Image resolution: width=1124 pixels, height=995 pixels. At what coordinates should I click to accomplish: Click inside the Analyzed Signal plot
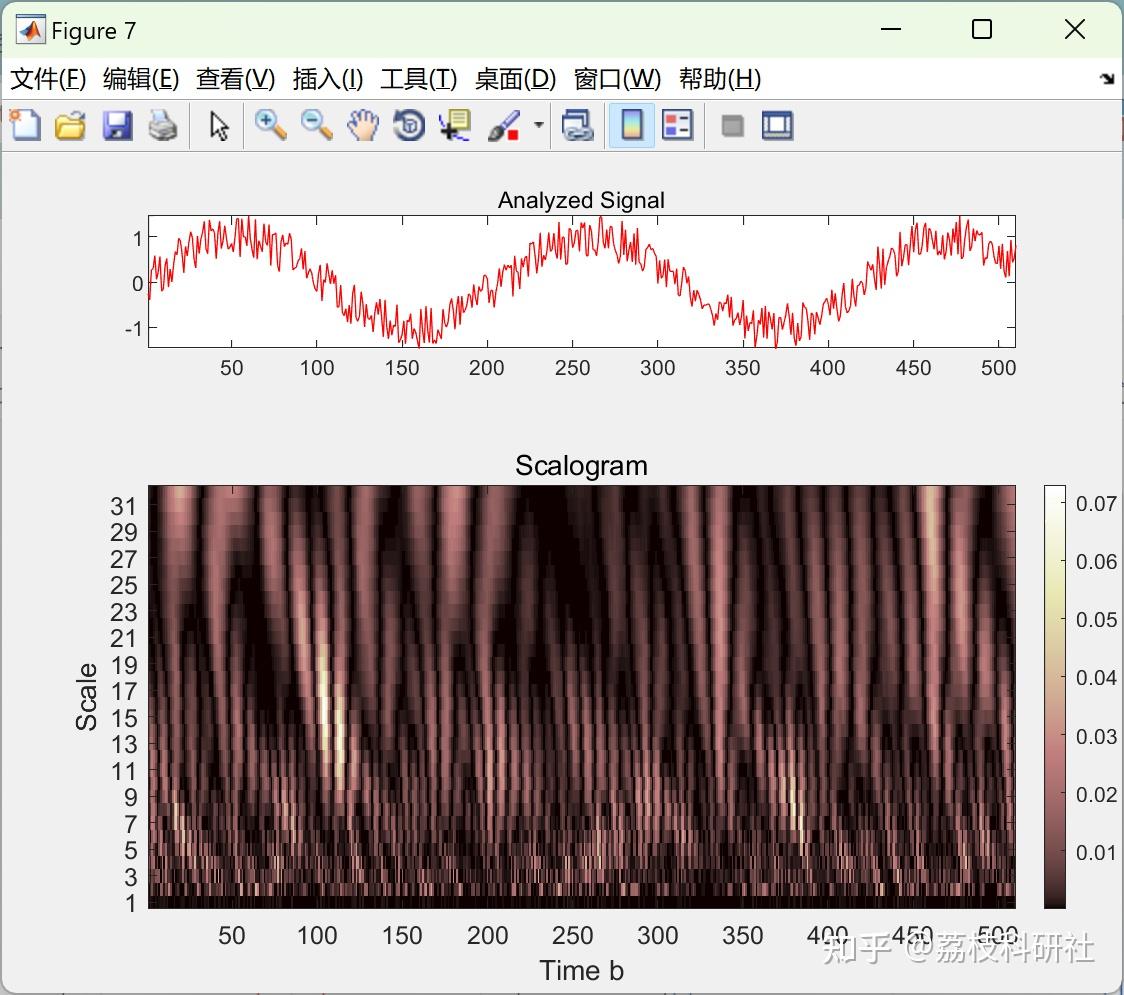pyautogui.click(x=581, y=281)
